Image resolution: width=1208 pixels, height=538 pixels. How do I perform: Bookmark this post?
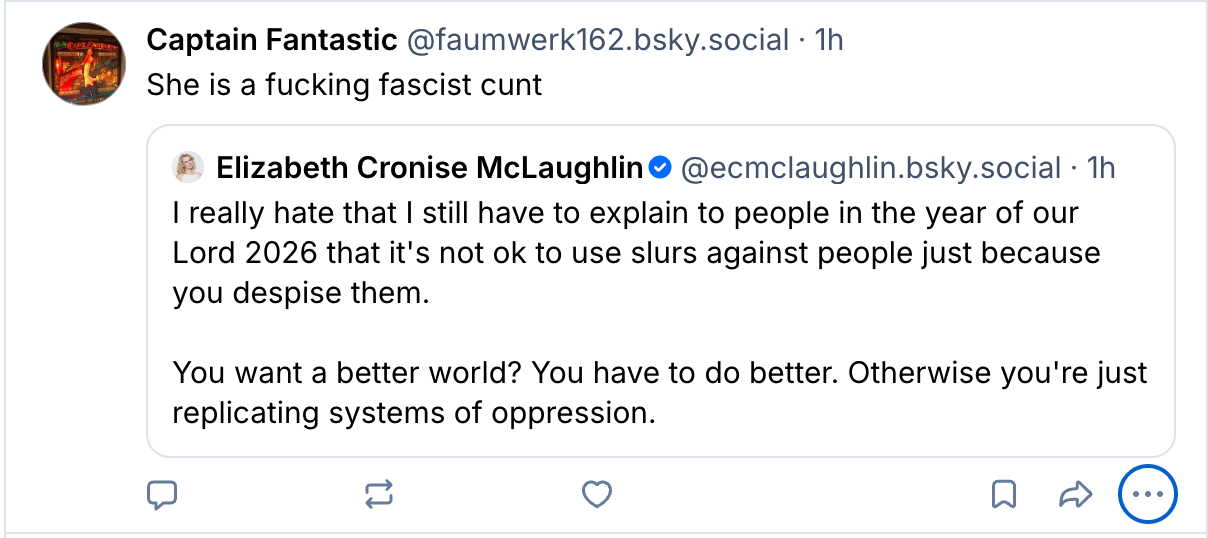(1004, 494)
